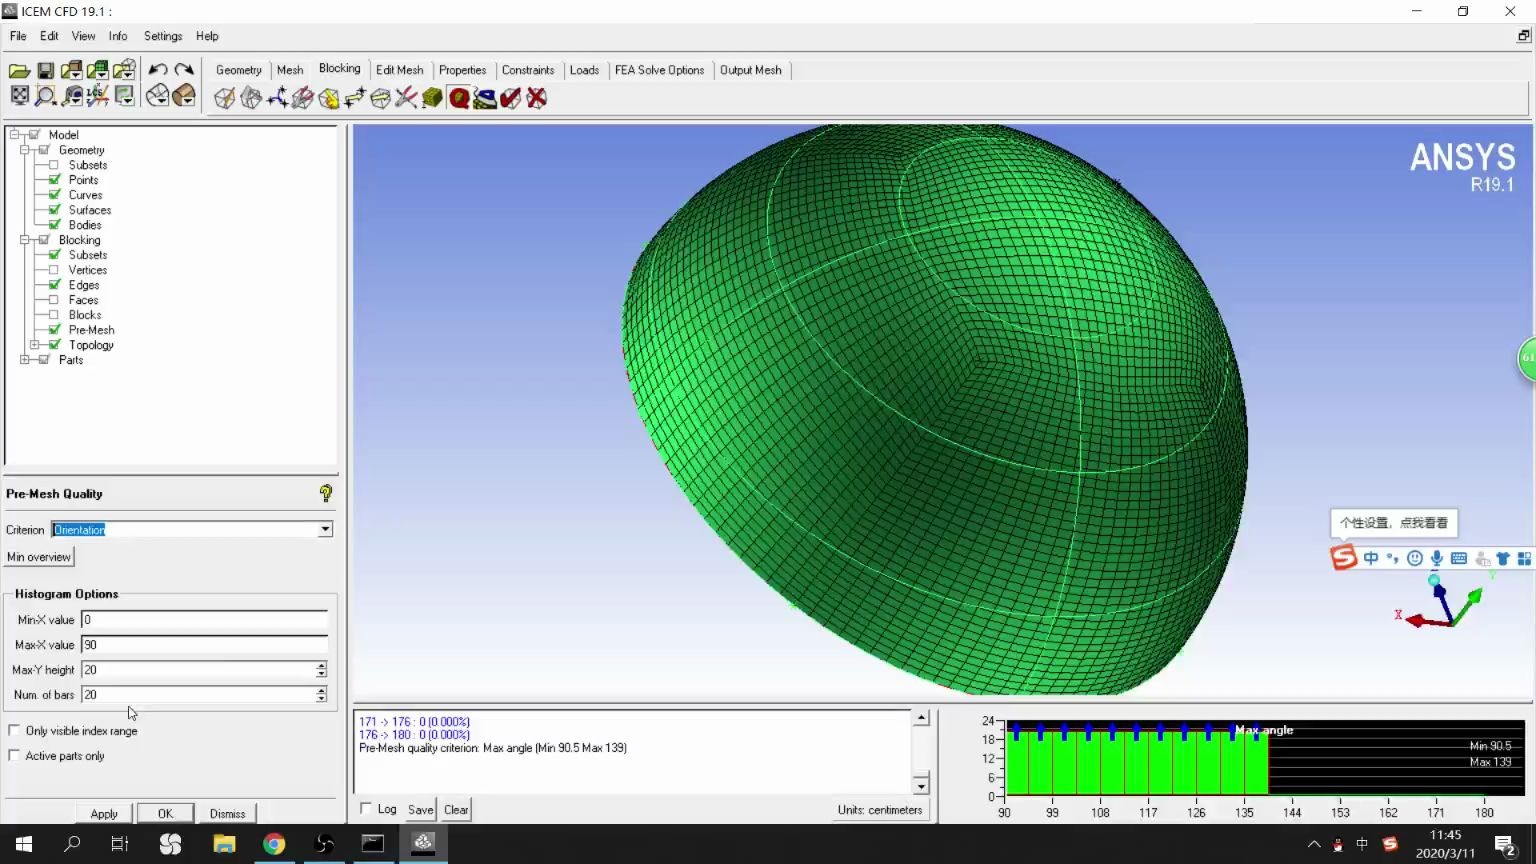
Task: Select the Delete Block tool
Action: [x=536, y=97]
